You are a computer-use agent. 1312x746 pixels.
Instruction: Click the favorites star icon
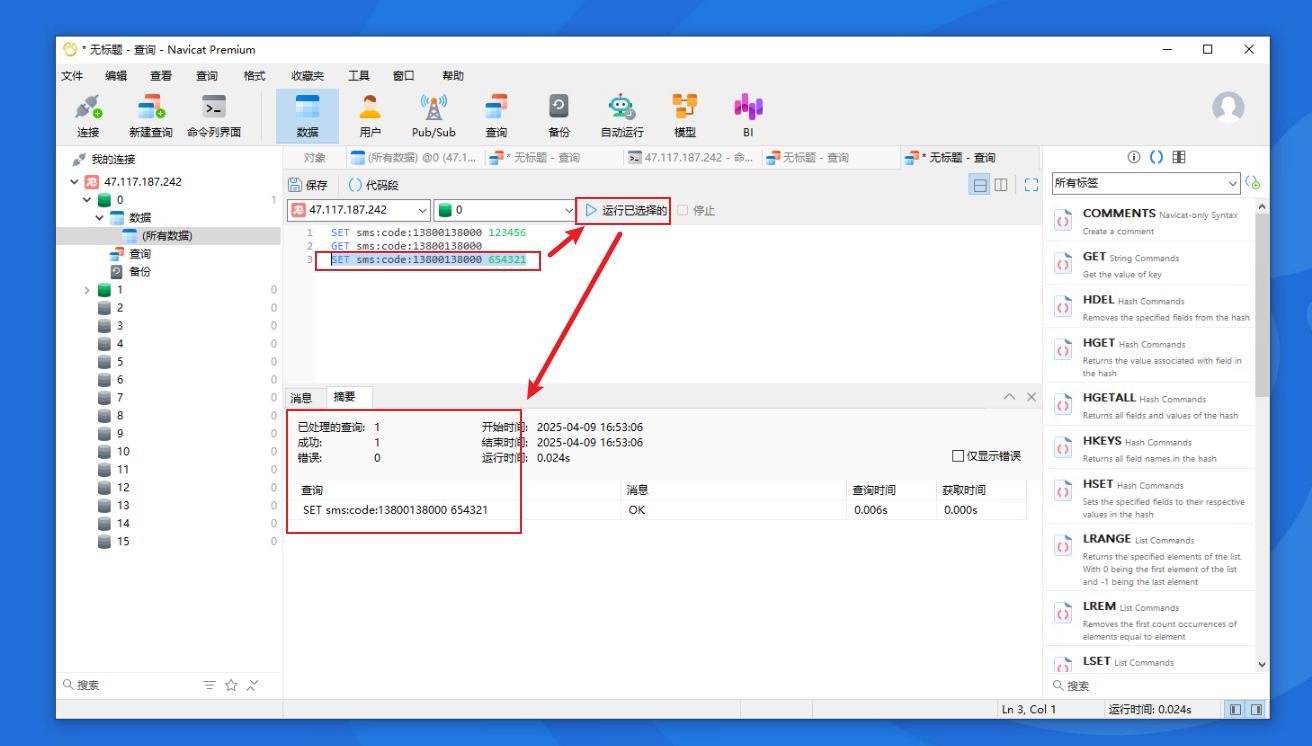point(231,685)
